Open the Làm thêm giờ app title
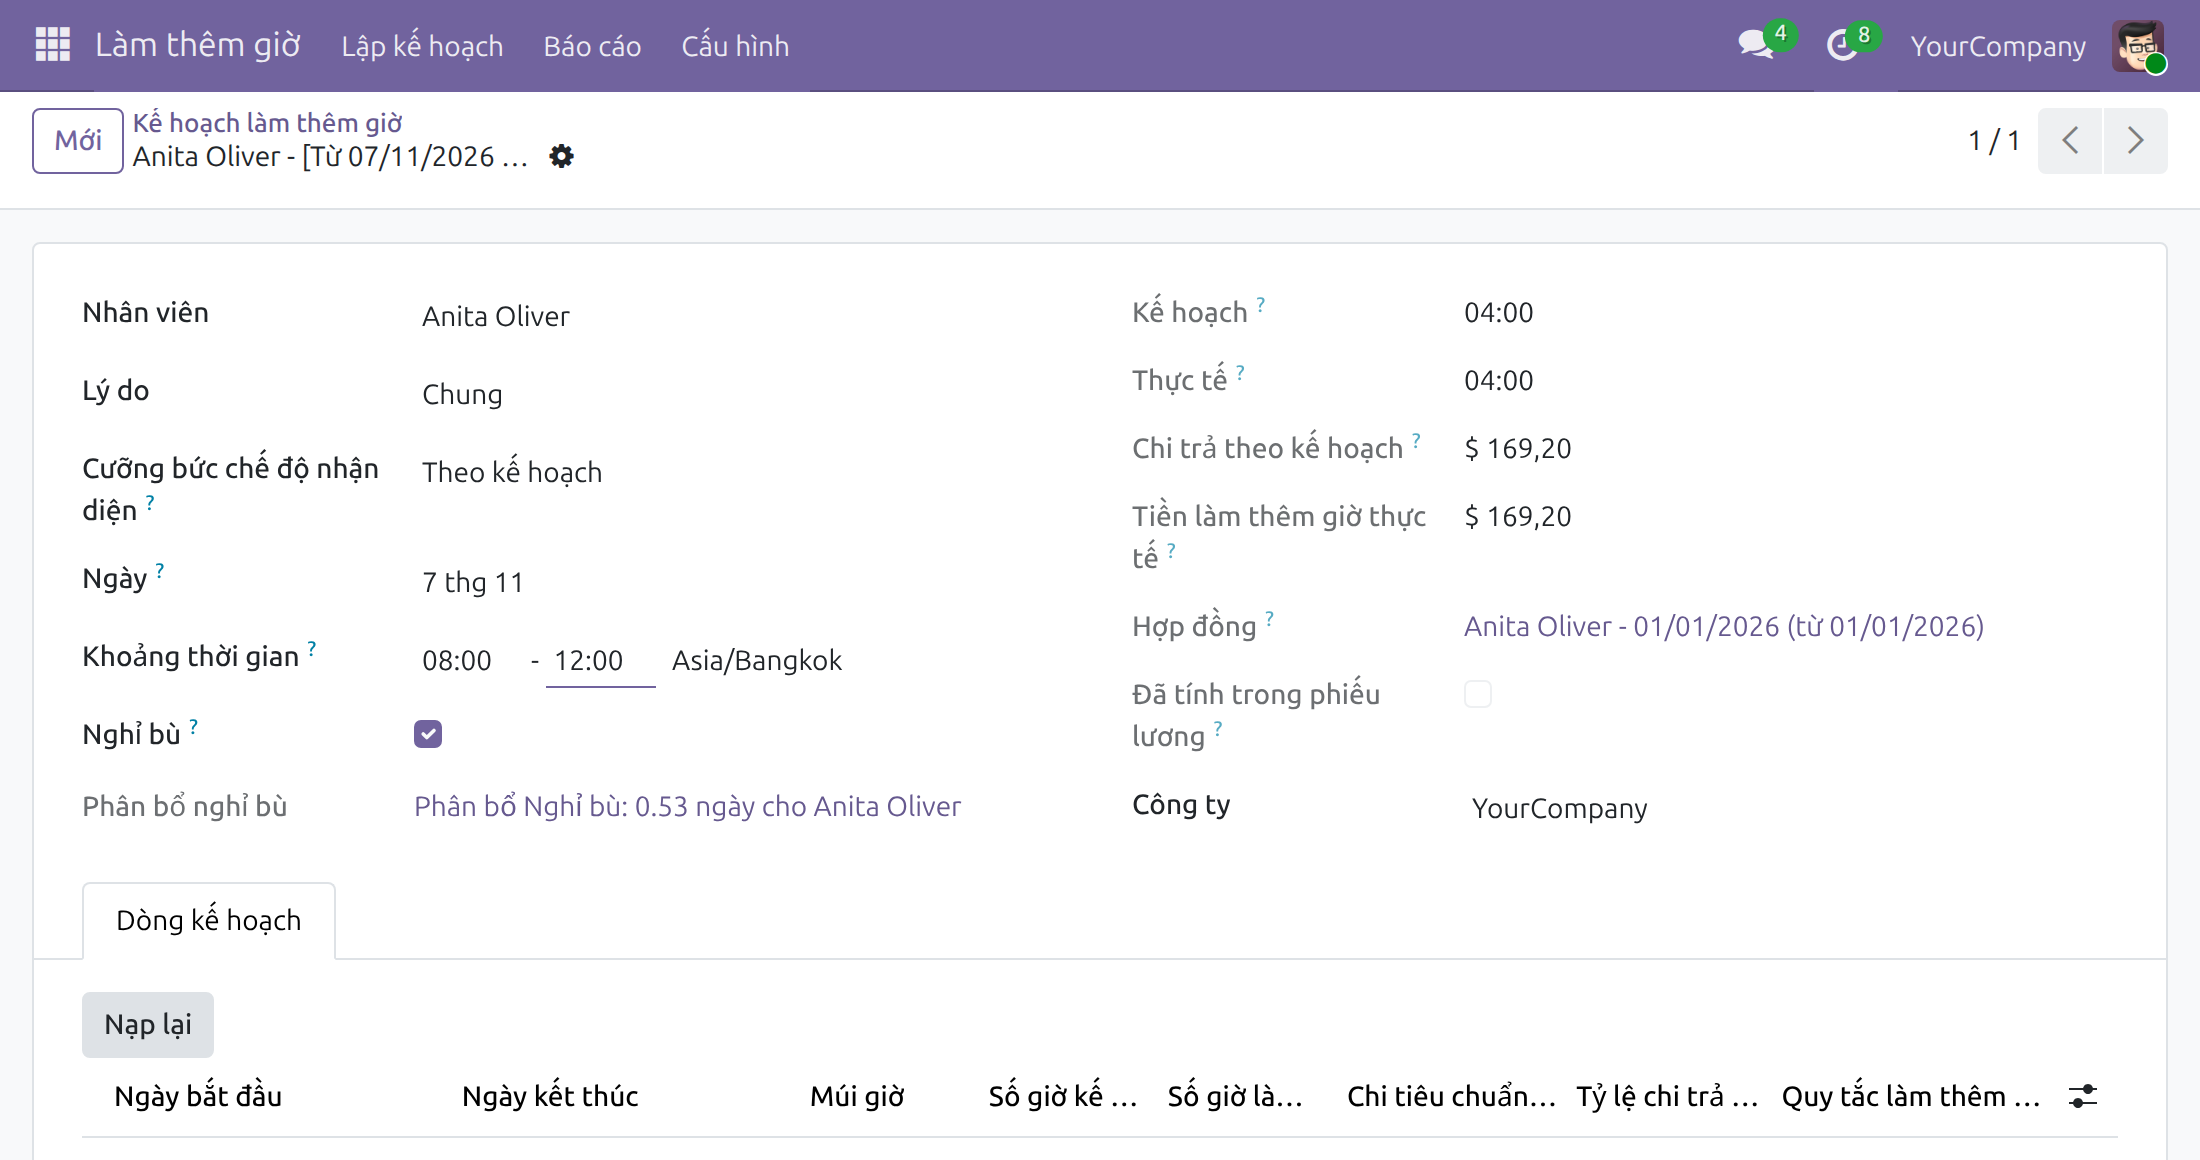Screen dimensions: 2200x1160 pyautogui.click(x=198, y=45)
